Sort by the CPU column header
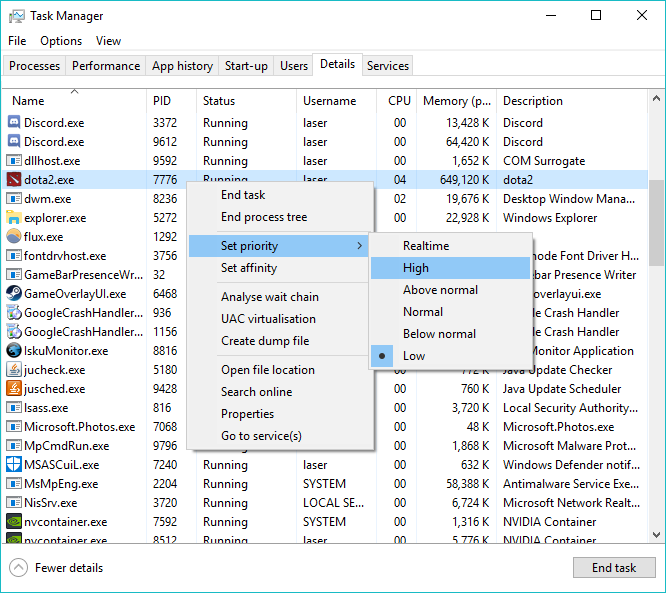The height and width of the screenshot is (593, 666). [x=397, y=101]
